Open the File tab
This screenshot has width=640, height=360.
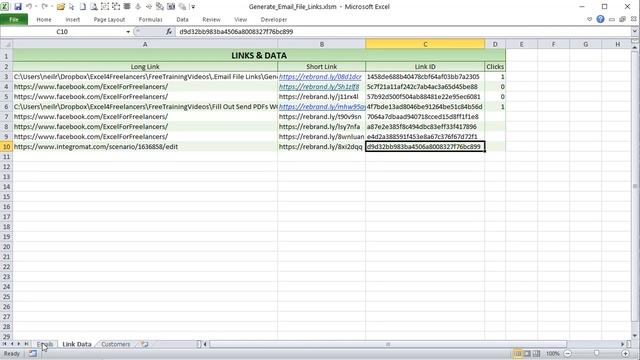click(14, 19)
